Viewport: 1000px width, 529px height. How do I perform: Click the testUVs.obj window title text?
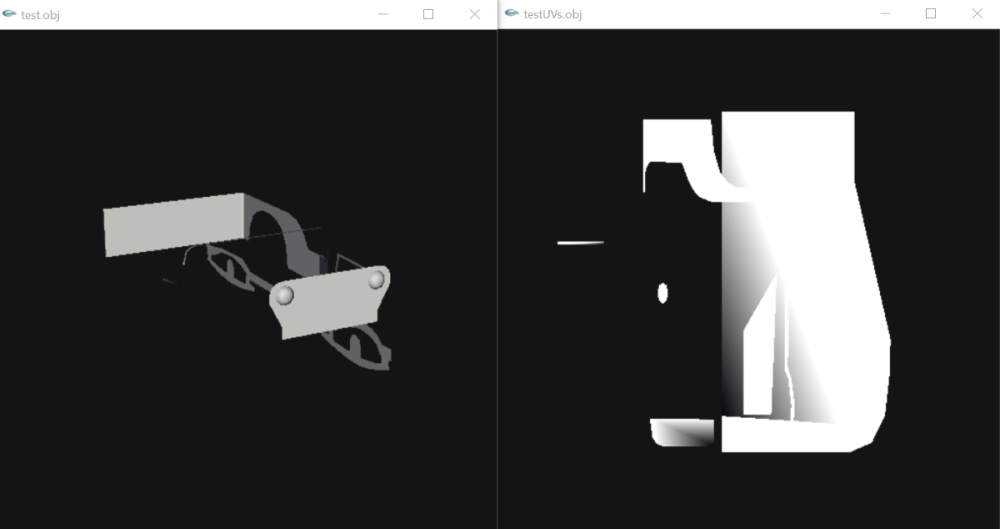(552, 15)
